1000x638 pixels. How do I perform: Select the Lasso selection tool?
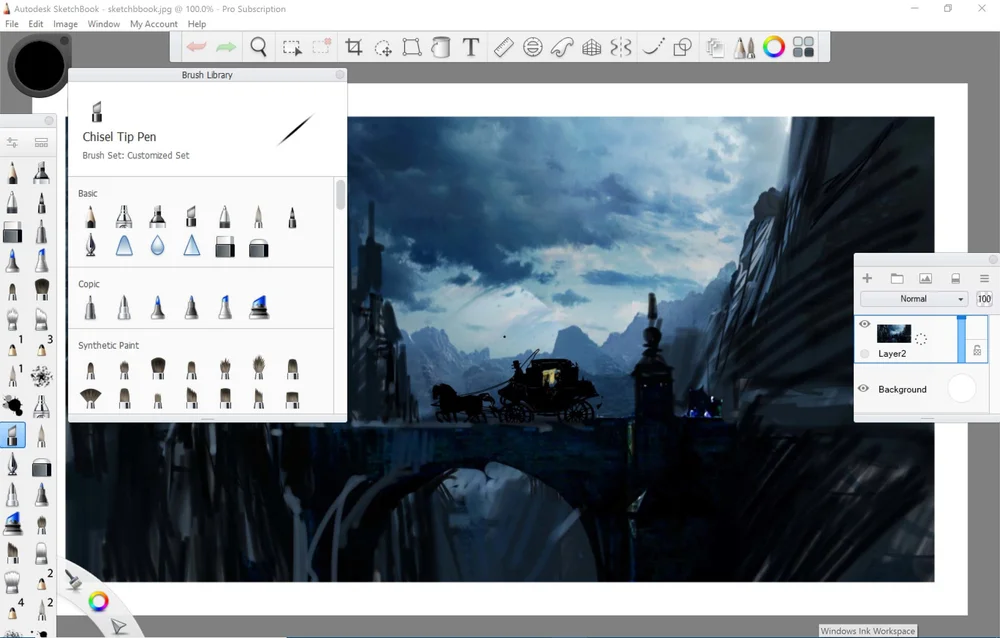pos(293,47)
